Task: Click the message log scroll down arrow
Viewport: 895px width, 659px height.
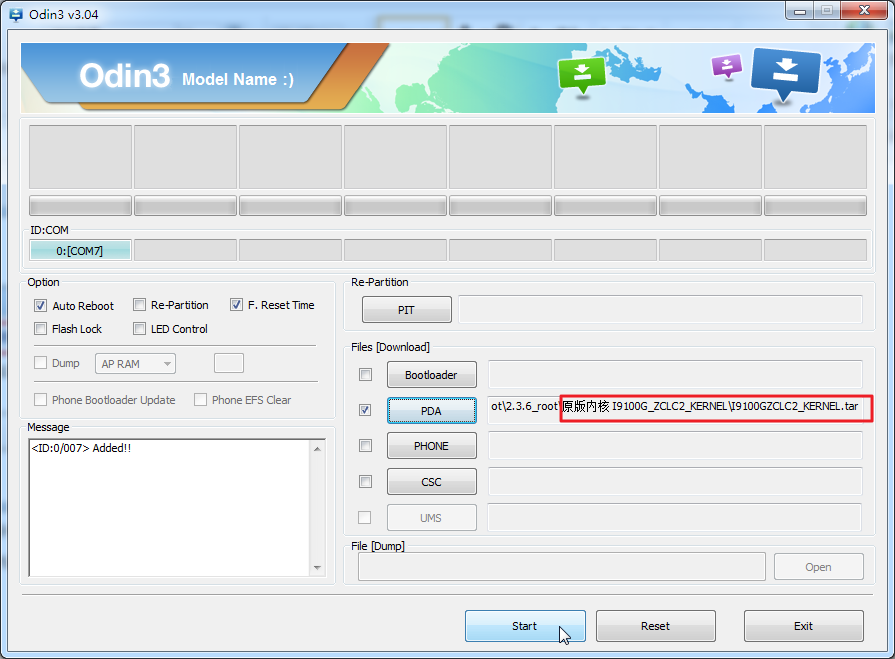Action: point(317,568)
